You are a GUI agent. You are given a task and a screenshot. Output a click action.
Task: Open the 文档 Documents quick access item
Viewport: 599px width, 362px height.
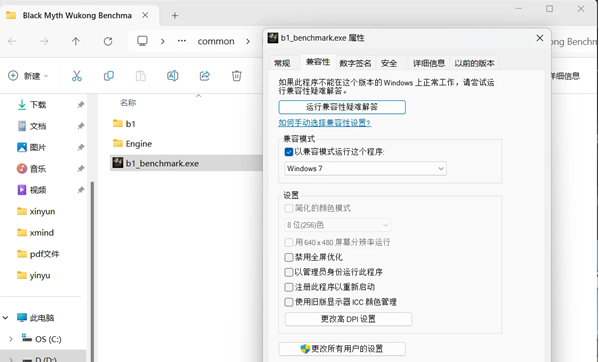point(38,126)
